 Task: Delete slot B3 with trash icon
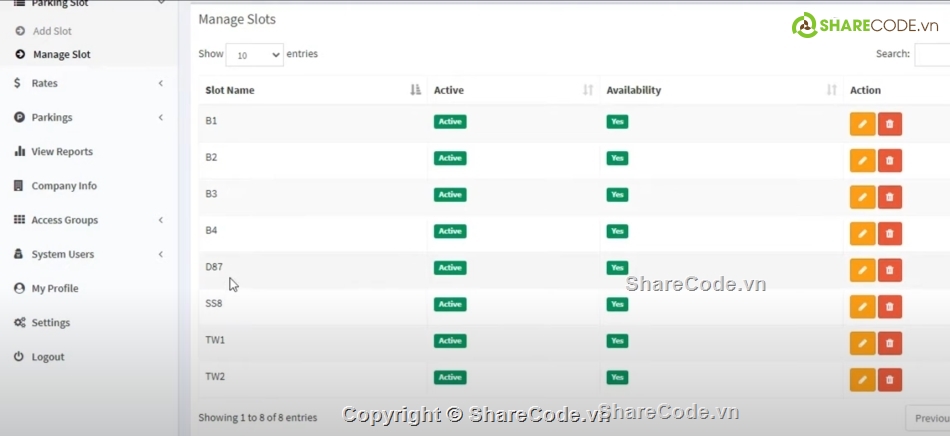[889, 197]
